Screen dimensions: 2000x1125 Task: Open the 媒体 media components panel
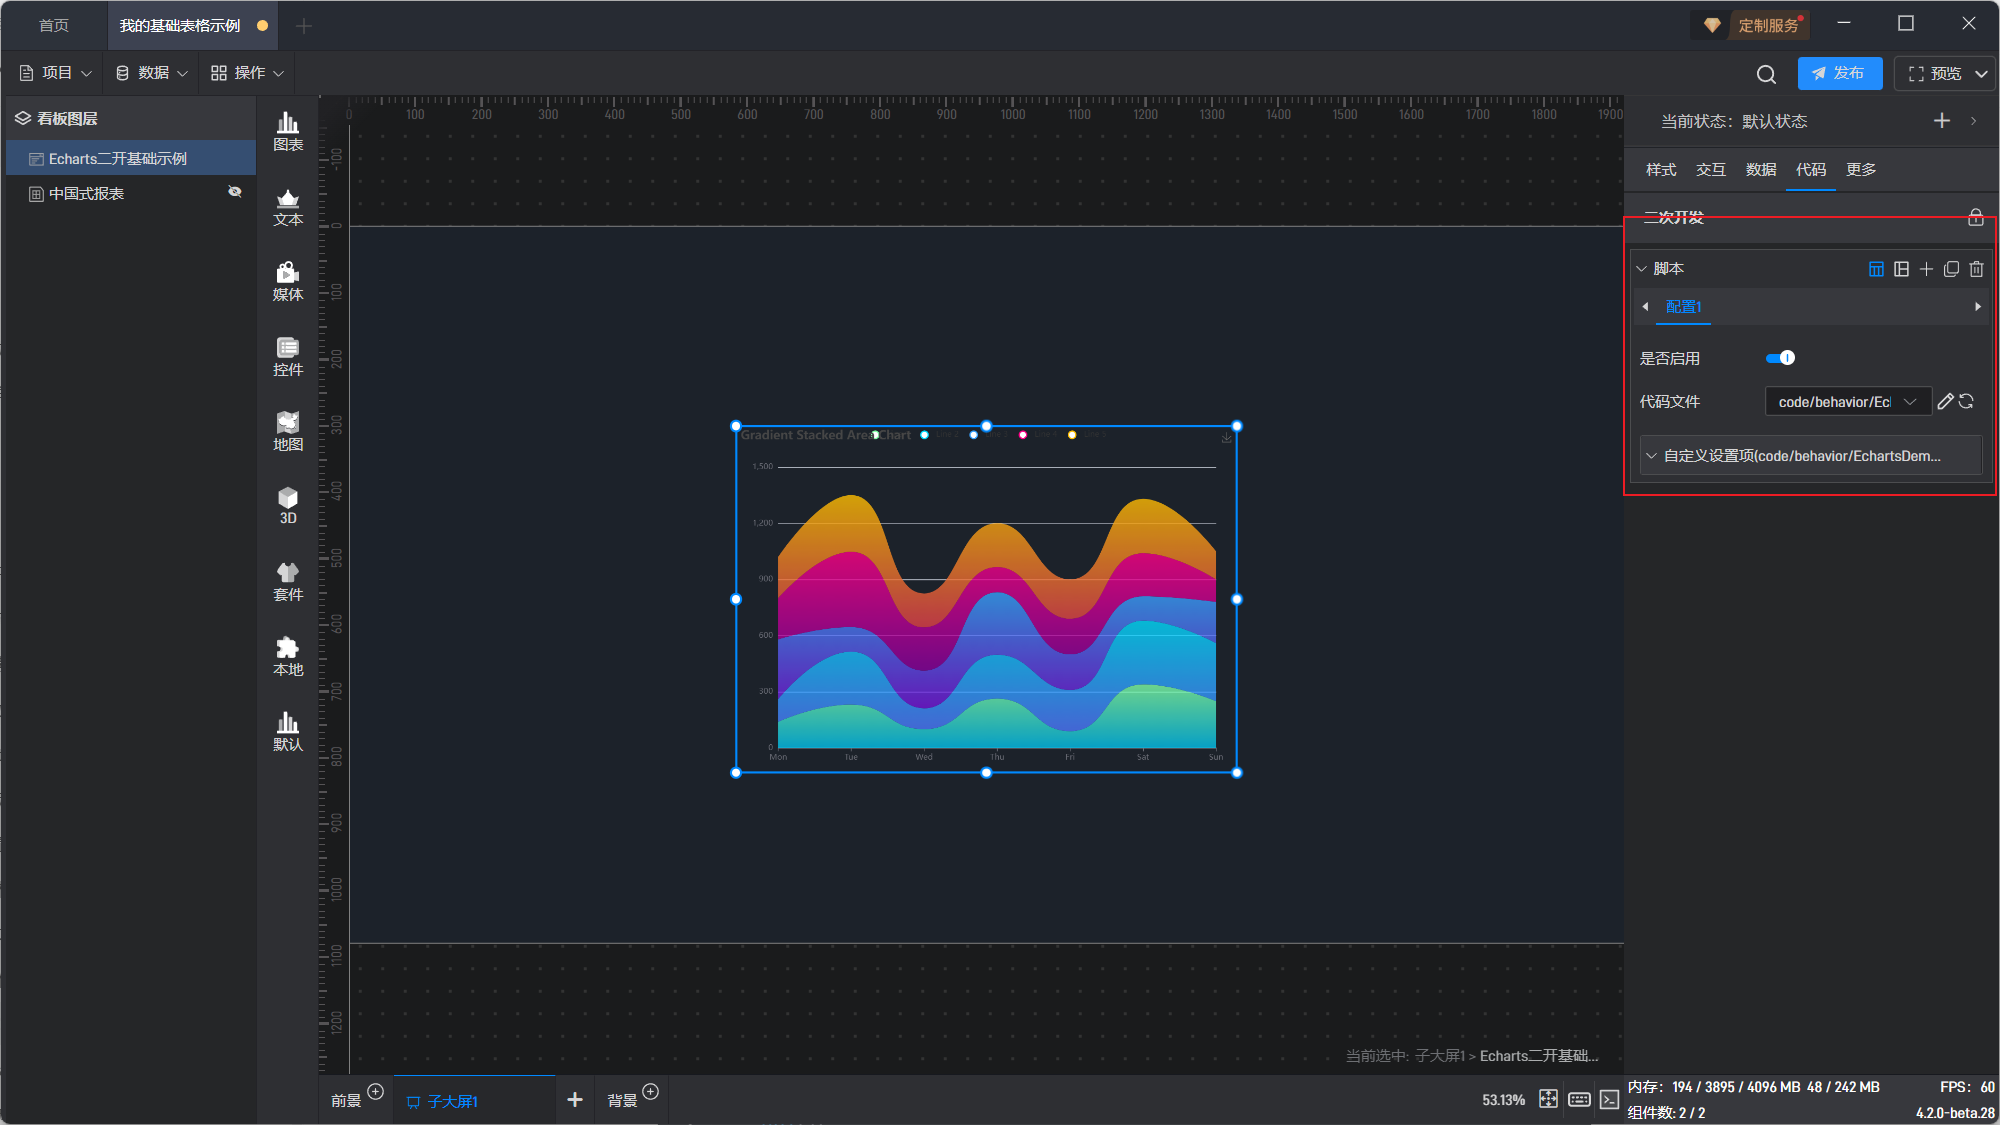tap(288, 281)
